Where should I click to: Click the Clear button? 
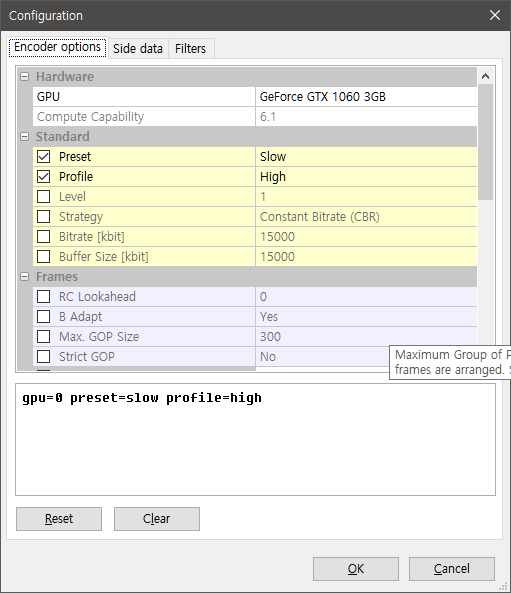coord(157,519)
